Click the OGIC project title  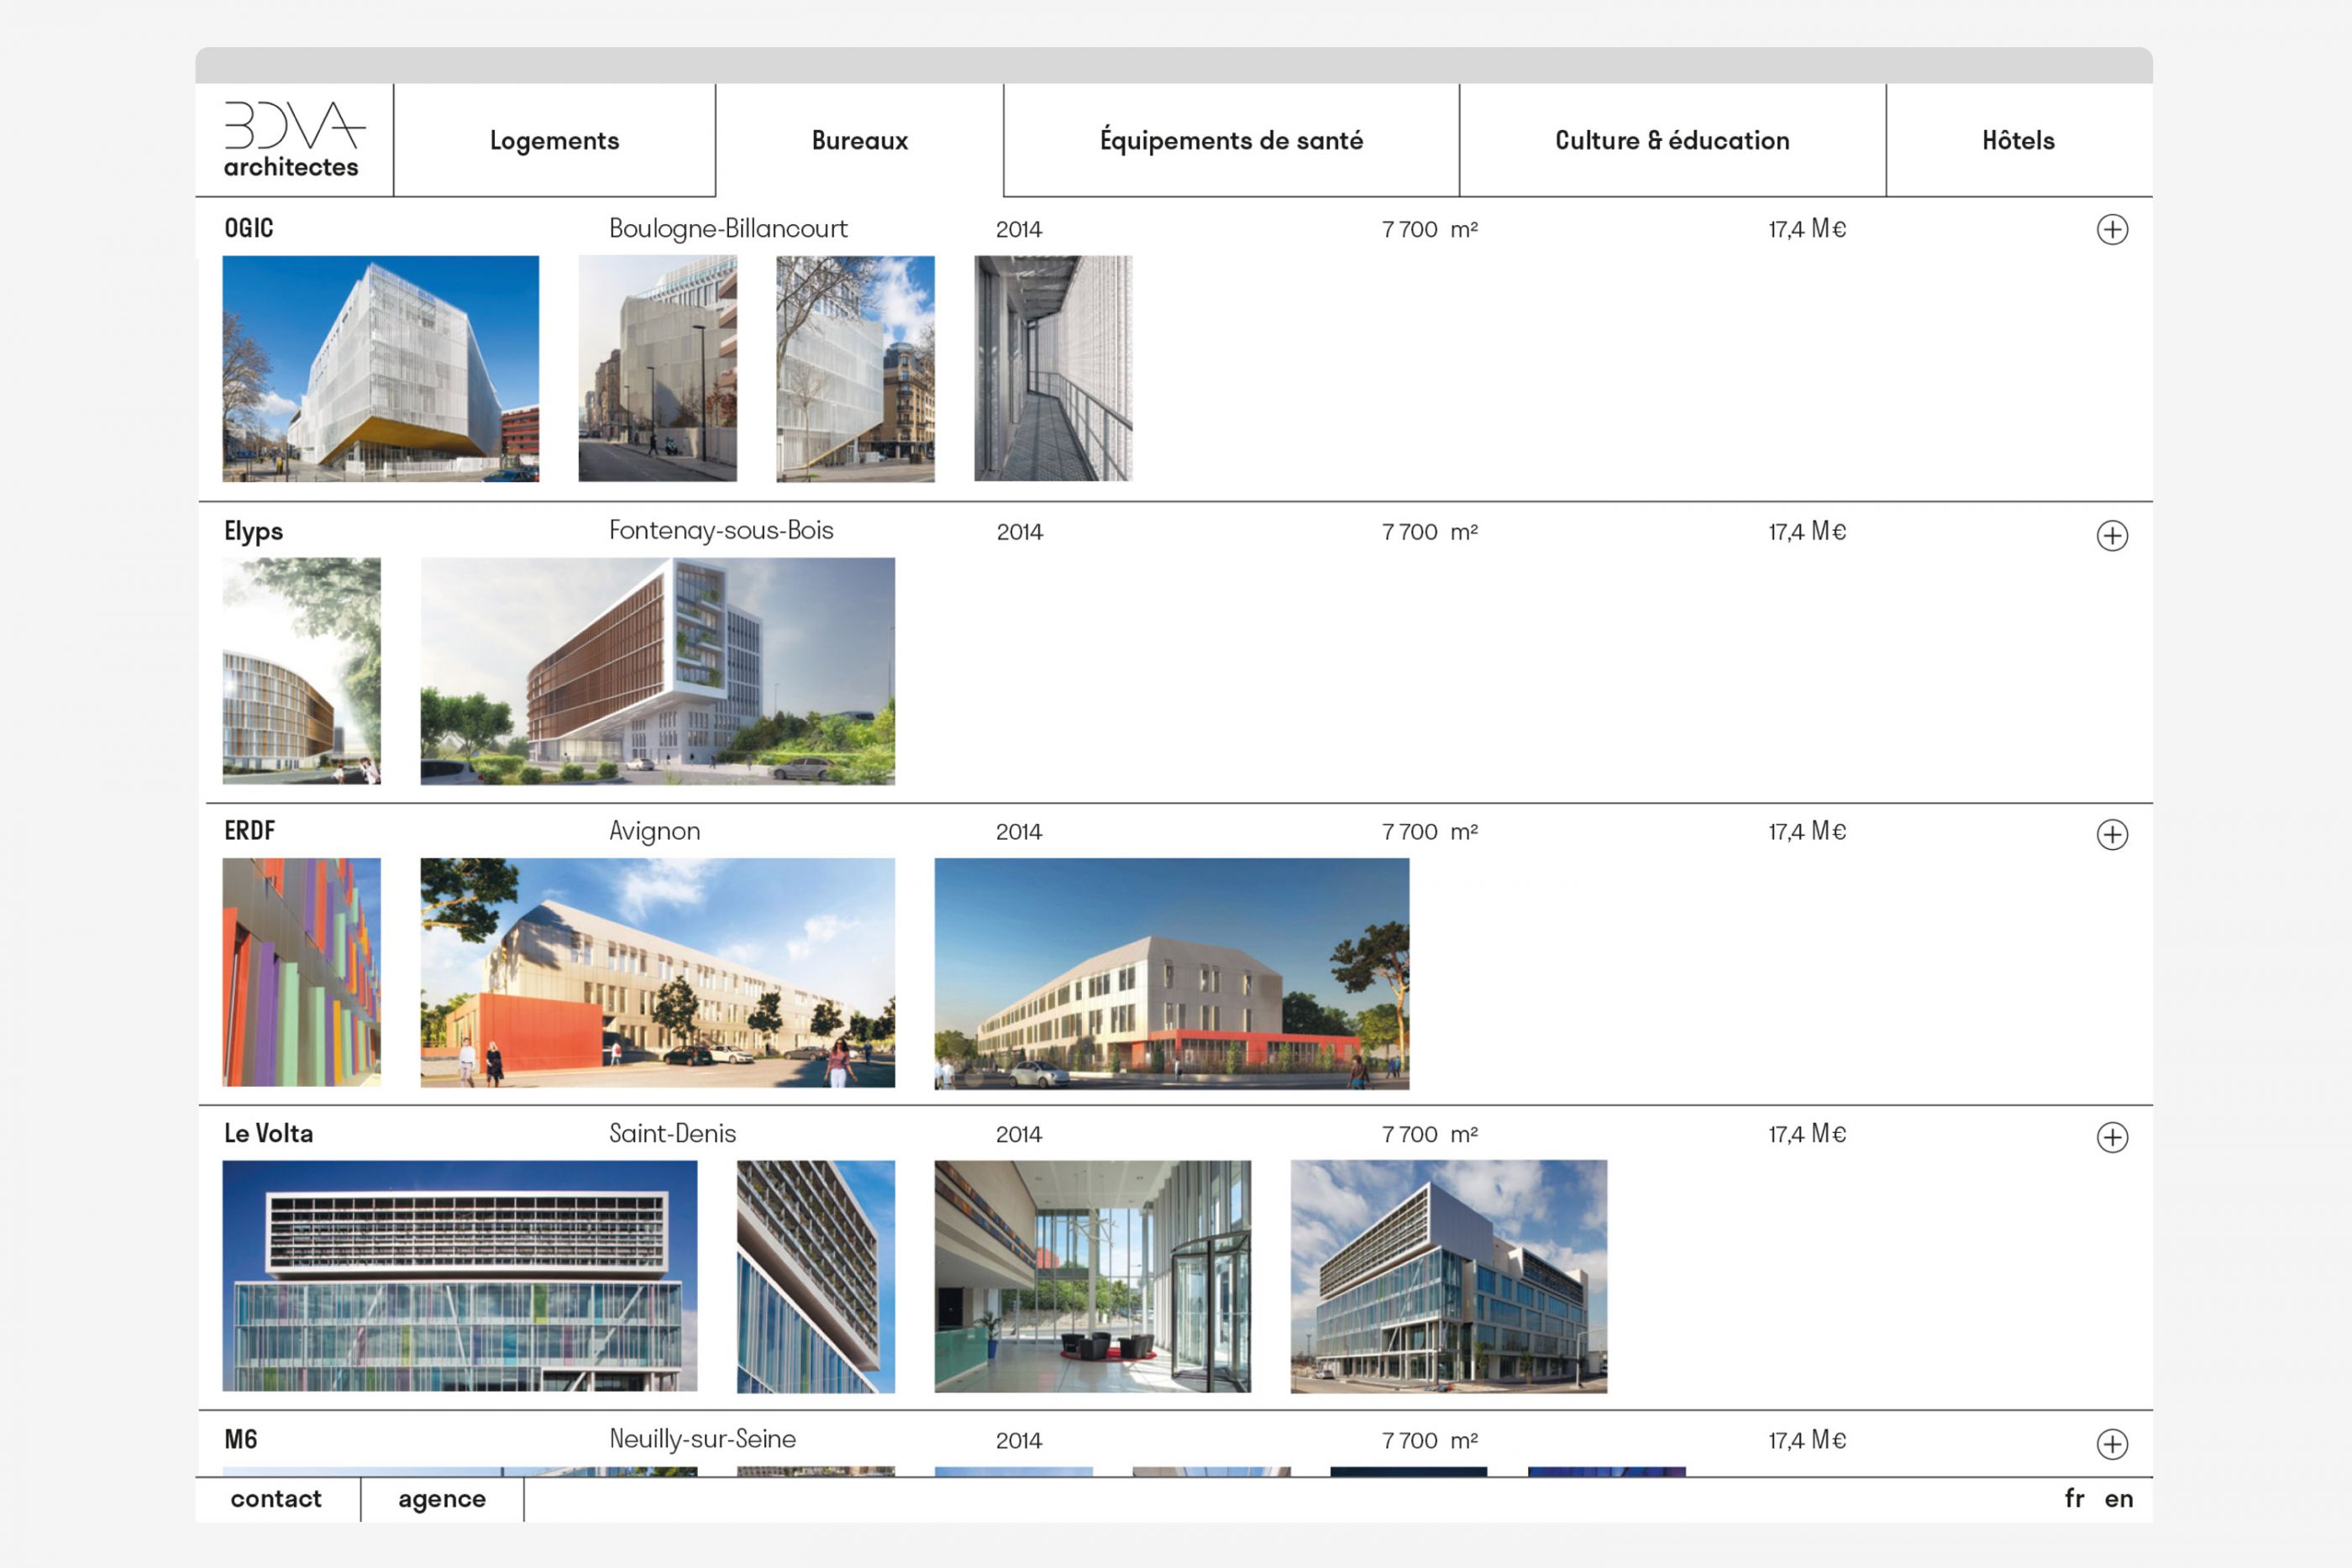pos(249,228)
